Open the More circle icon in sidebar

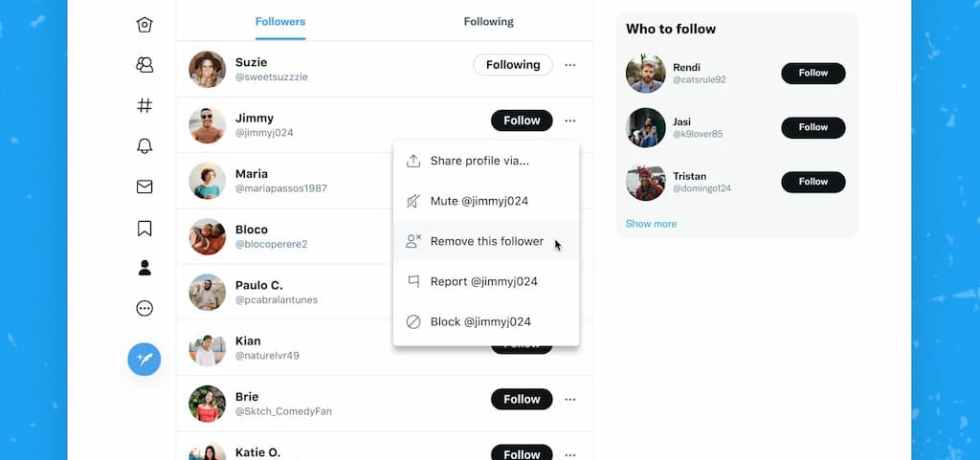(x=144, y=309)
